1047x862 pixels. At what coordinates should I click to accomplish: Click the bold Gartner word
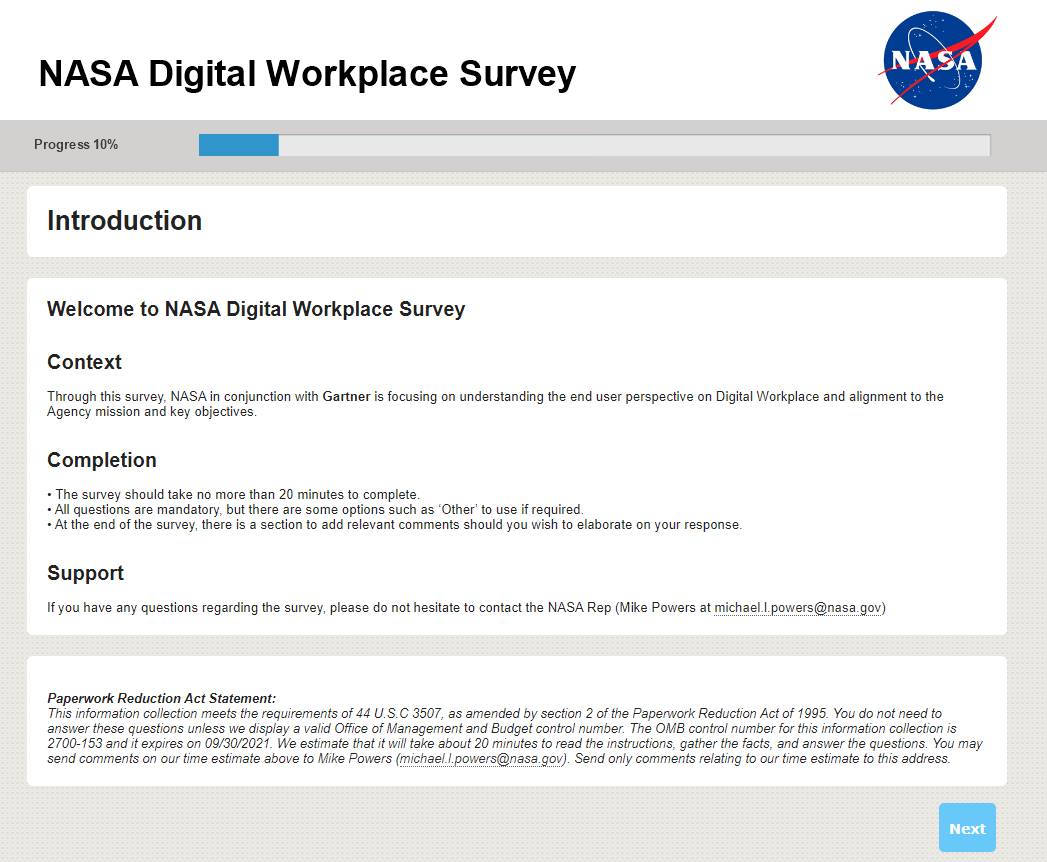pos(346,397)
